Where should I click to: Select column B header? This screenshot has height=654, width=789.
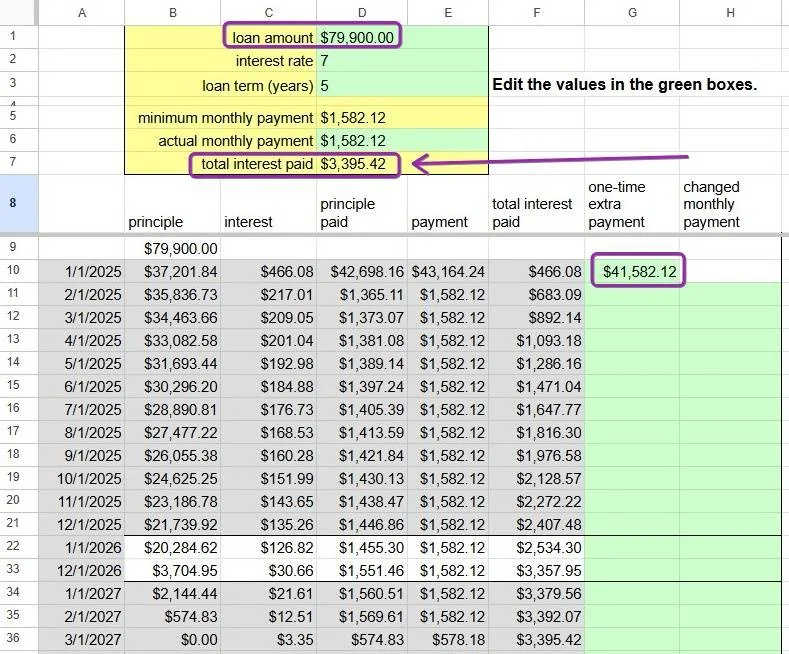pyautogui.click(x=173, y=13)
